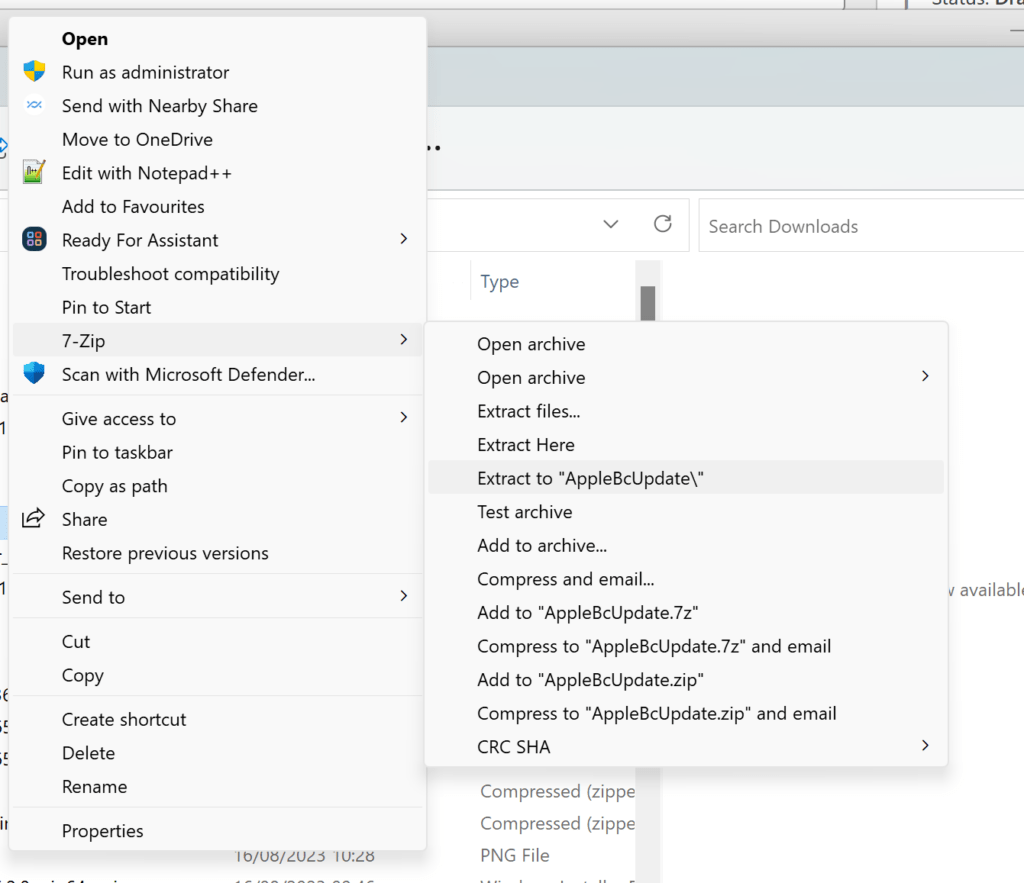1024x883 pixels.
Task: Choose Scan with Microsoft Defender
Action: pyautogui.click(x=217, y=375)
